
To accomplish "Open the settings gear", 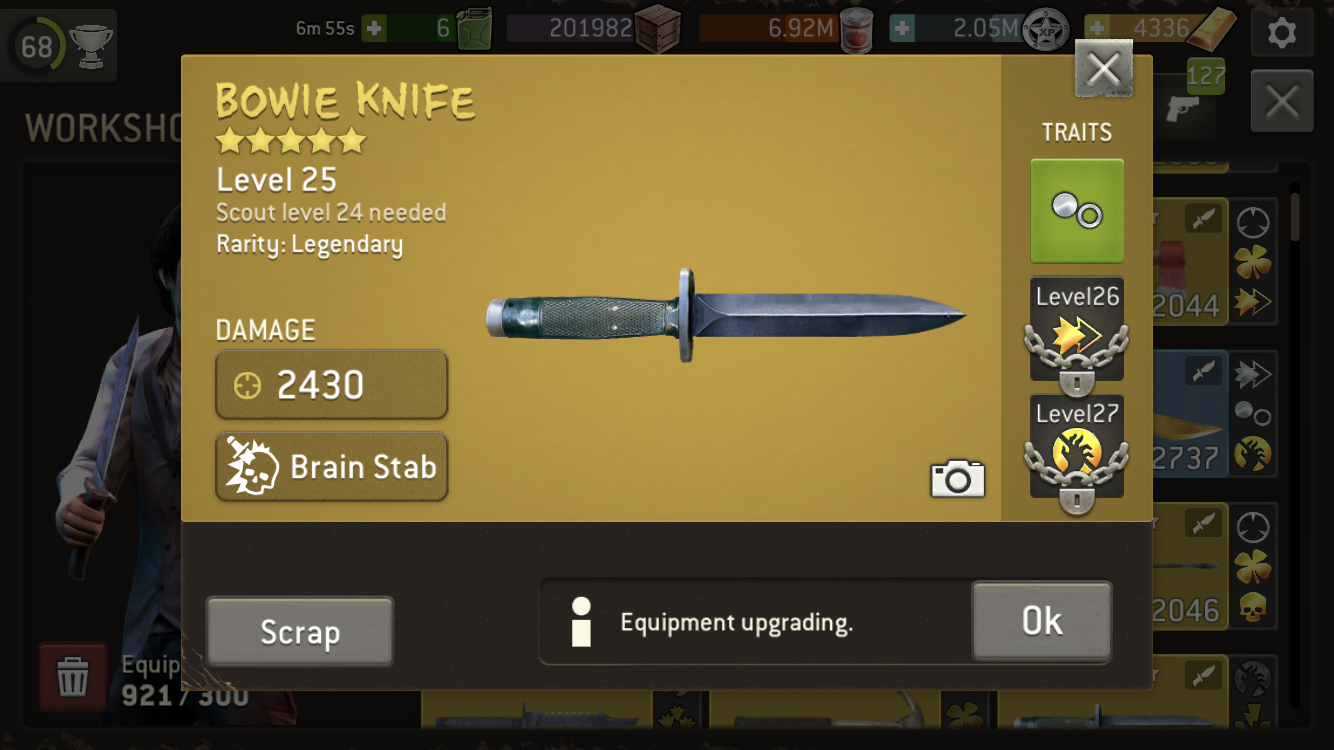I will 1282,33.
